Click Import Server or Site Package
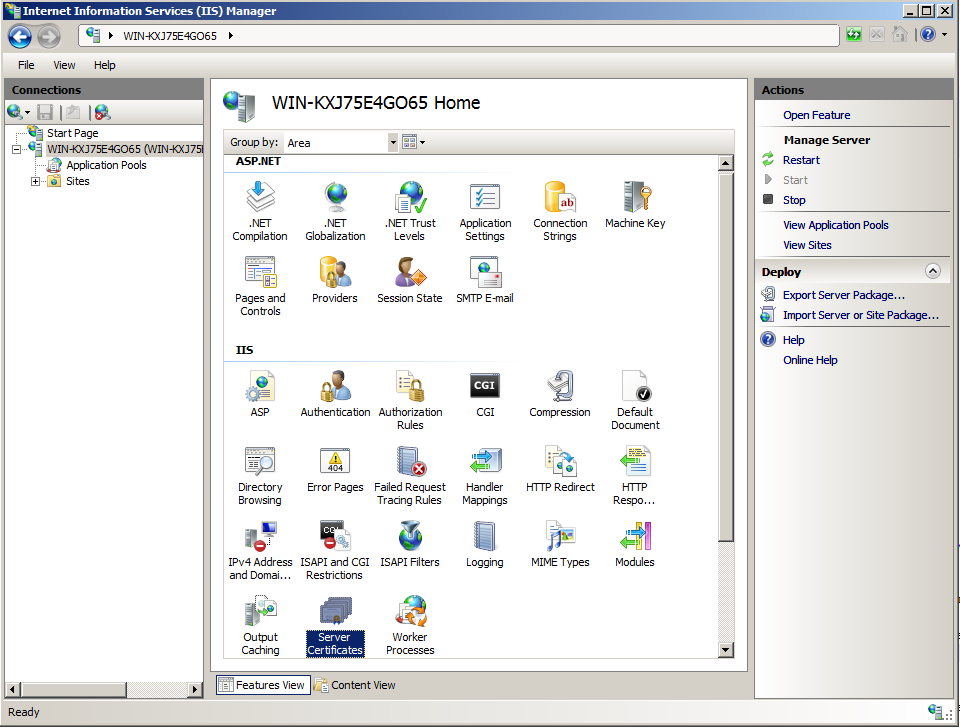960x728 pixels. click(x=860, y=315)
